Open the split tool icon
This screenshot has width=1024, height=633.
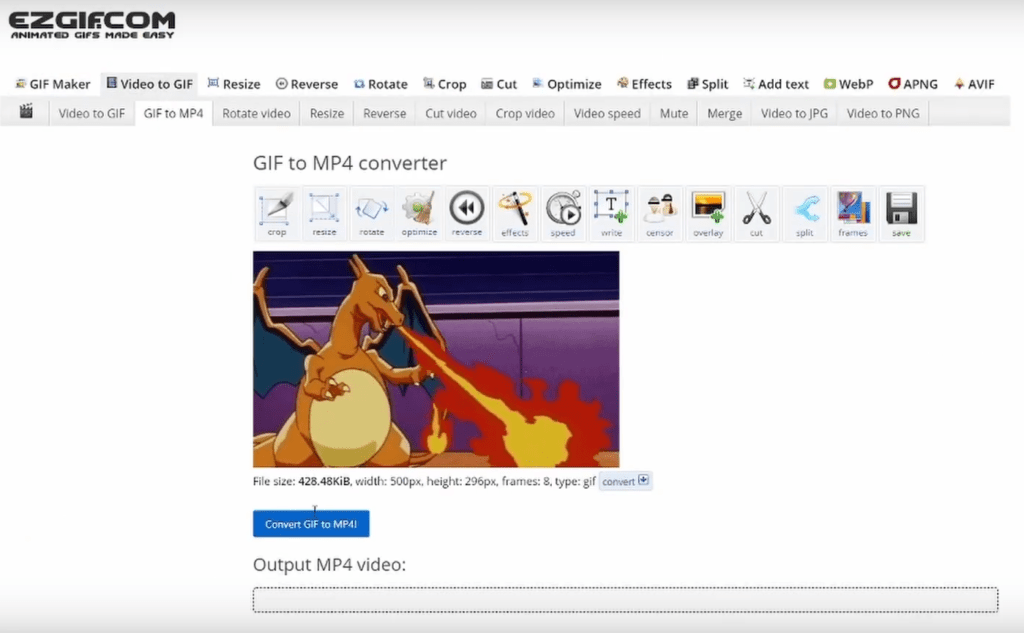click(805, 214)
